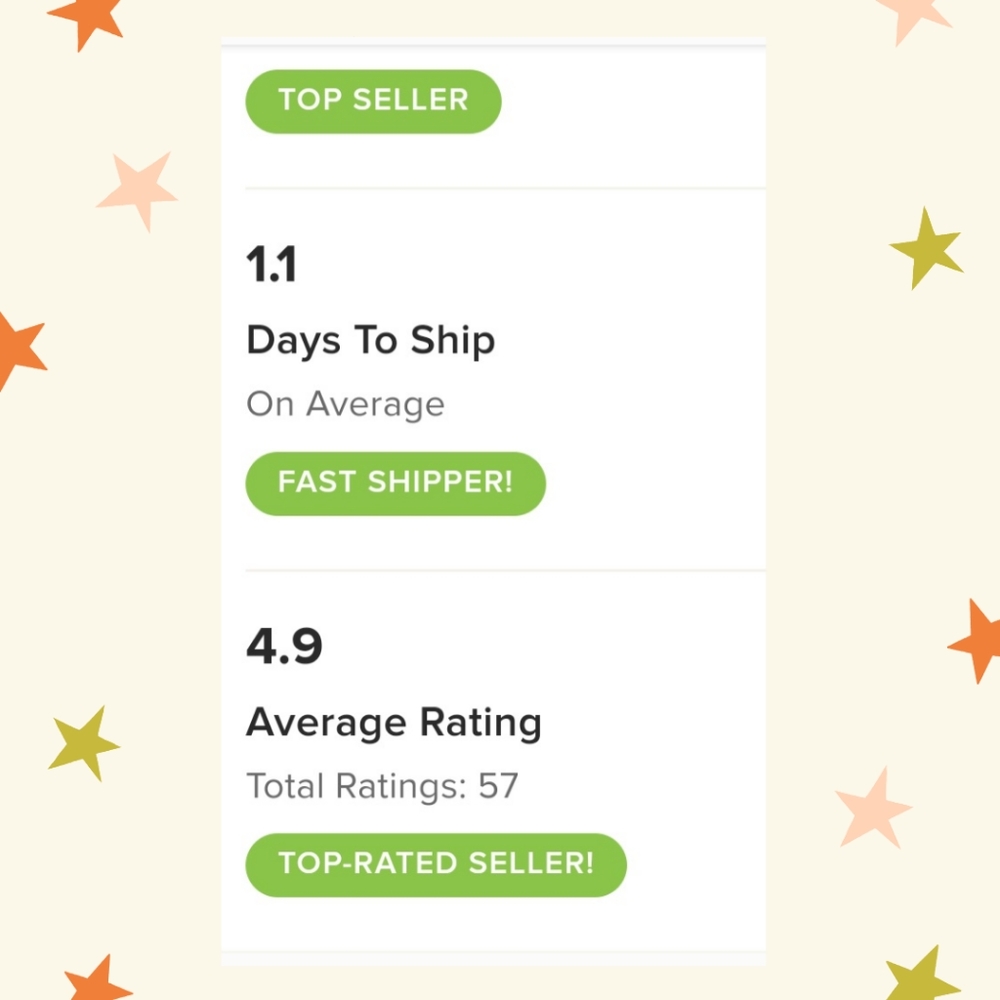Select the FAST SHIPPER! green badge

[395, 483]
